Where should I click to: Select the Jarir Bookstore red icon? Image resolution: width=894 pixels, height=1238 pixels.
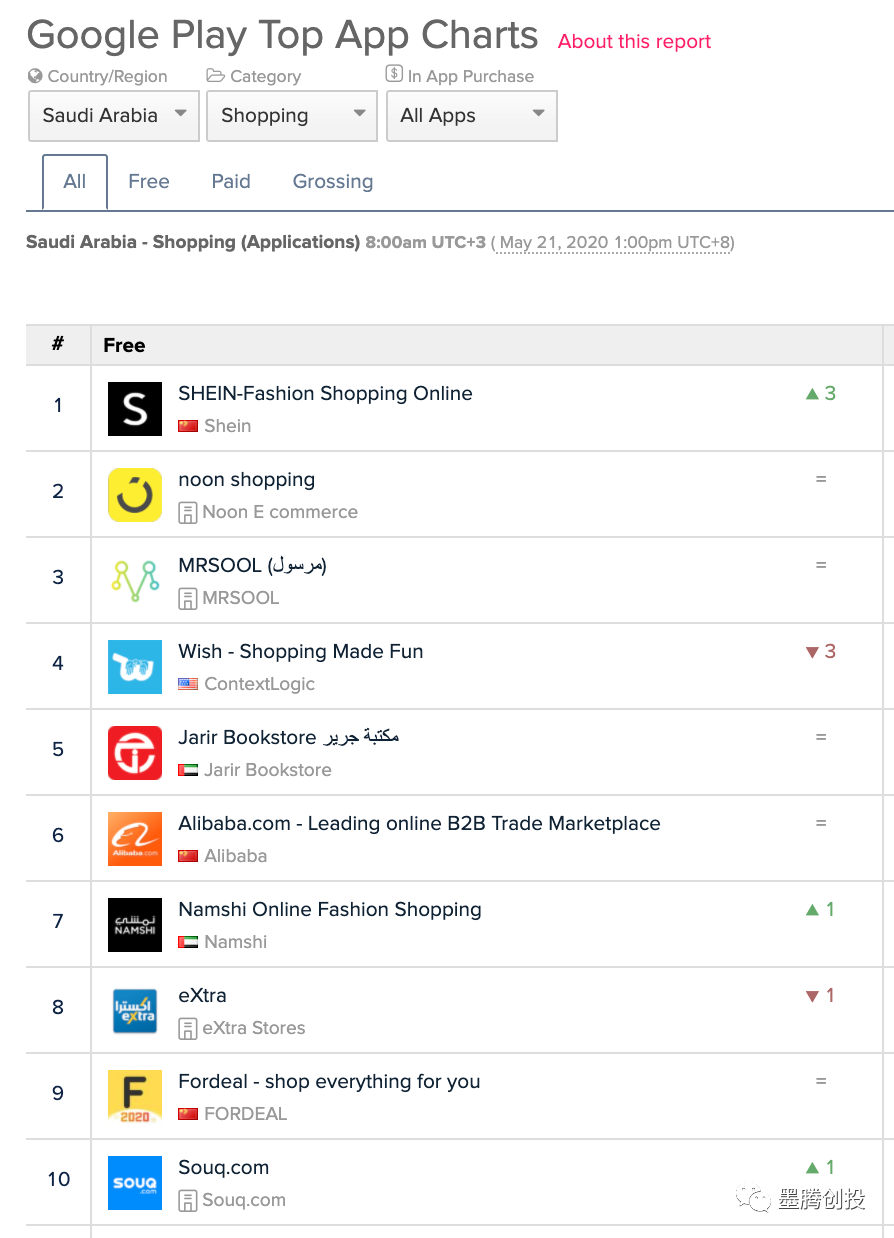click(135, 753)
